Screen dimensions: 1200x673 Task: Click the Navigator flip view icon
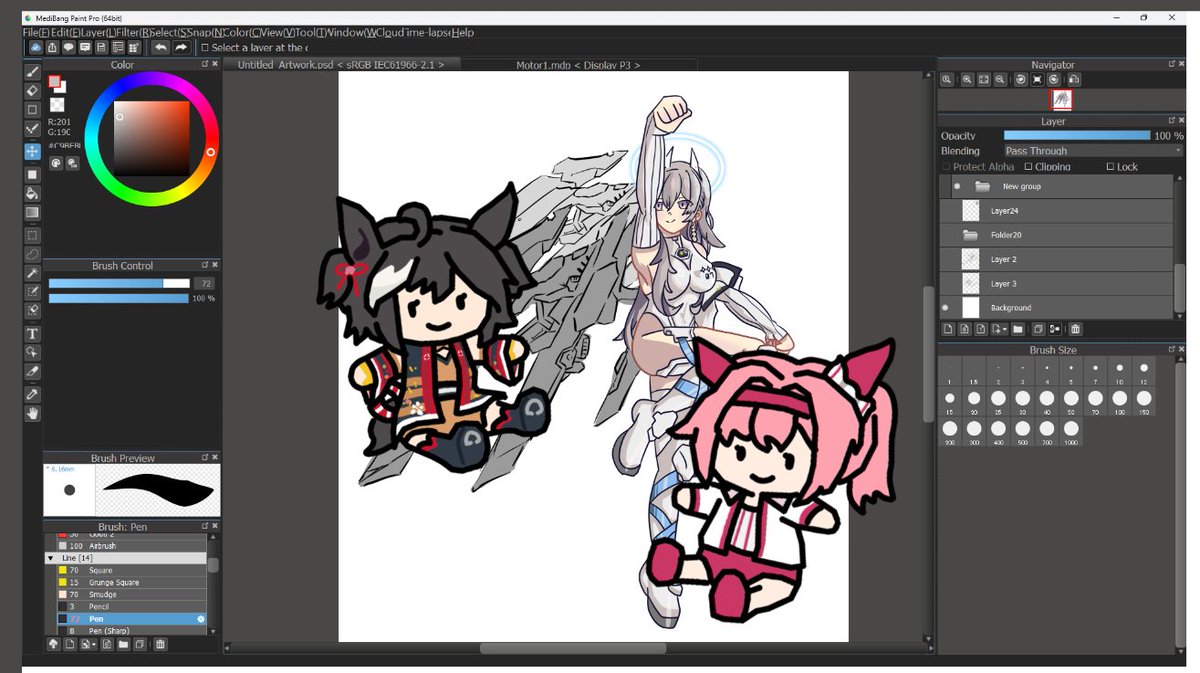coord(1072,79)
